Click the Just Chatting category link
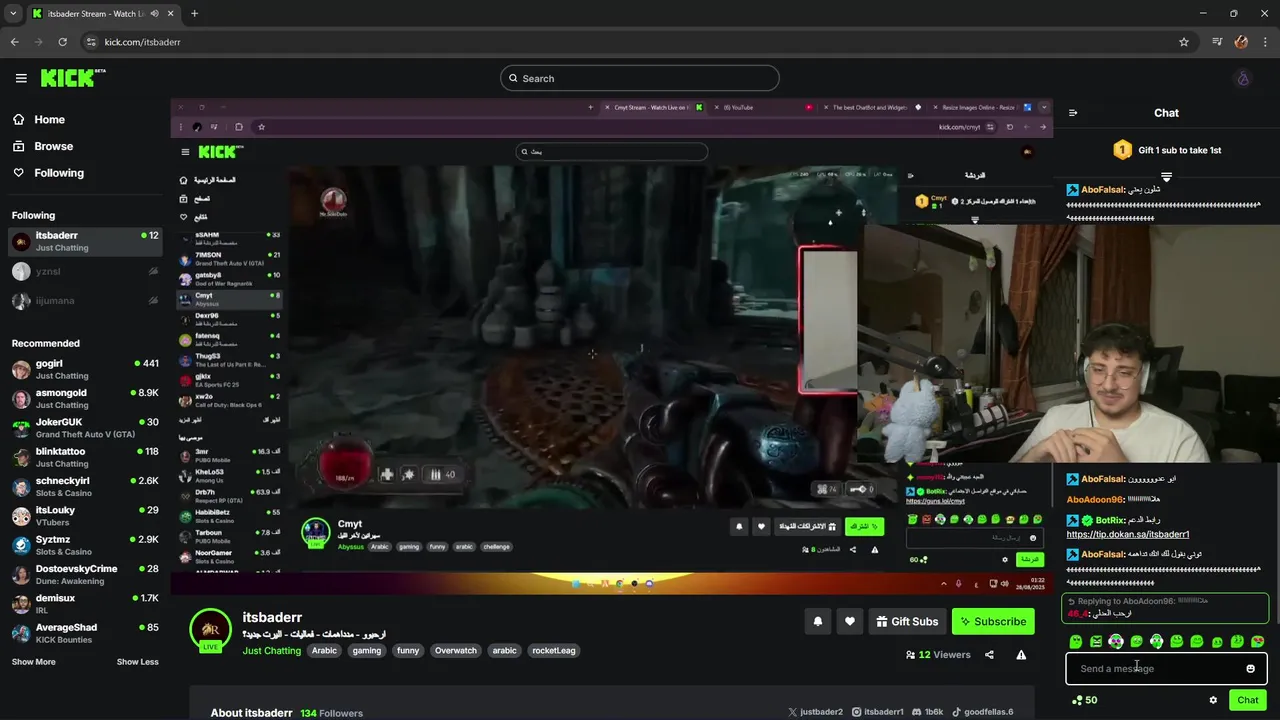Viewport: 1280px width, 720px height. click(x=271, y=651)
